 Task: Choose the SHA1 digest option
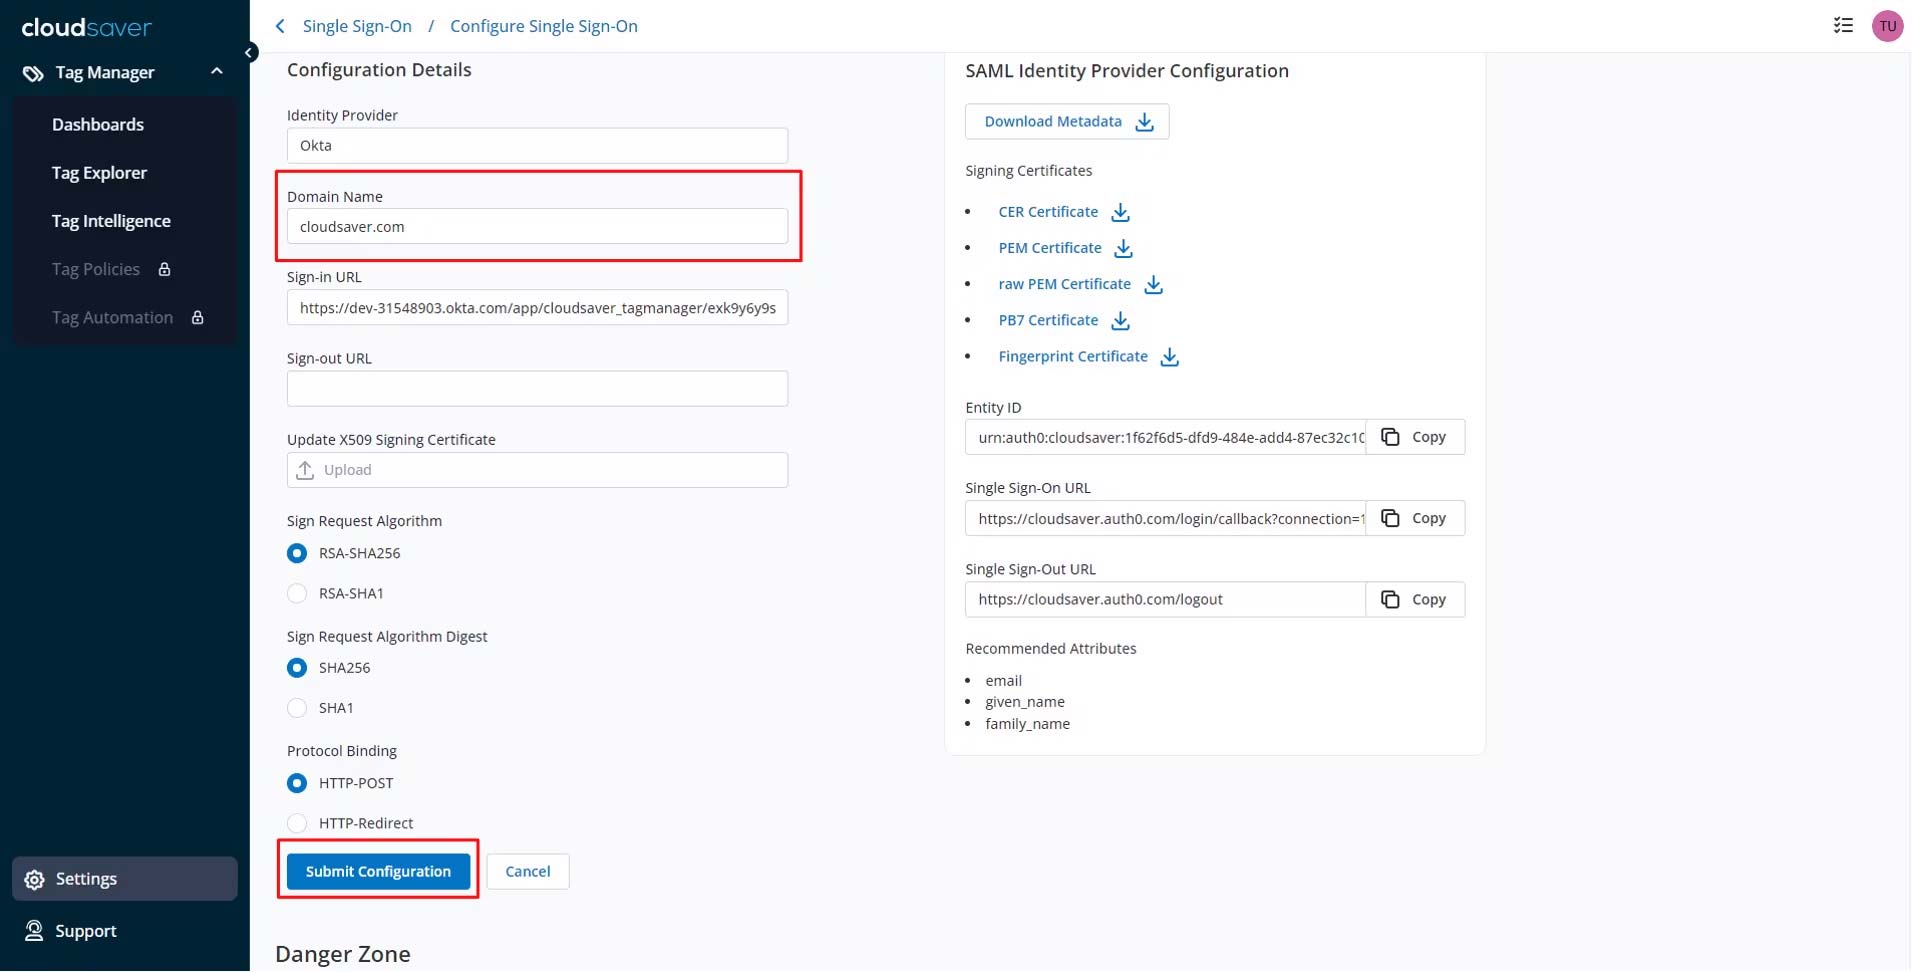point(297,708)
